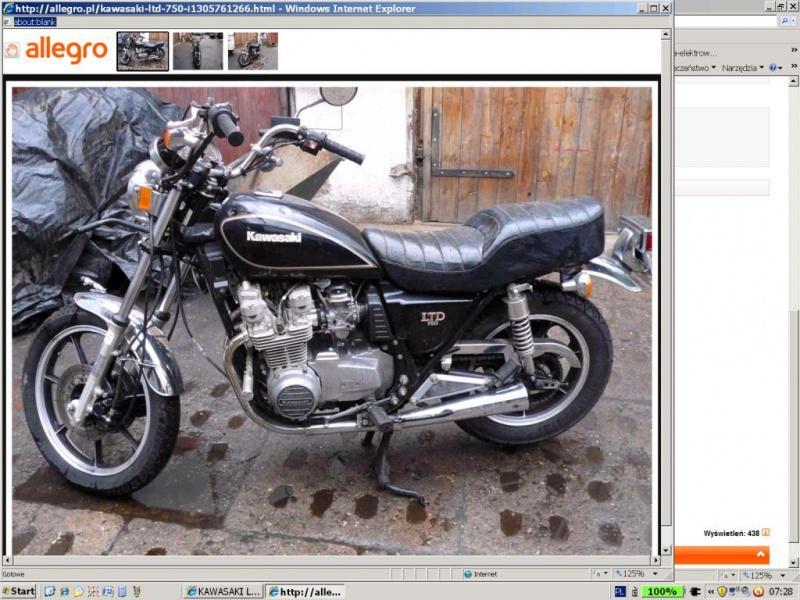This screenshot has width=800, height=600.
Task: Click the right arrow of popup horizontal scrollbar
Action: coord(656,560)
